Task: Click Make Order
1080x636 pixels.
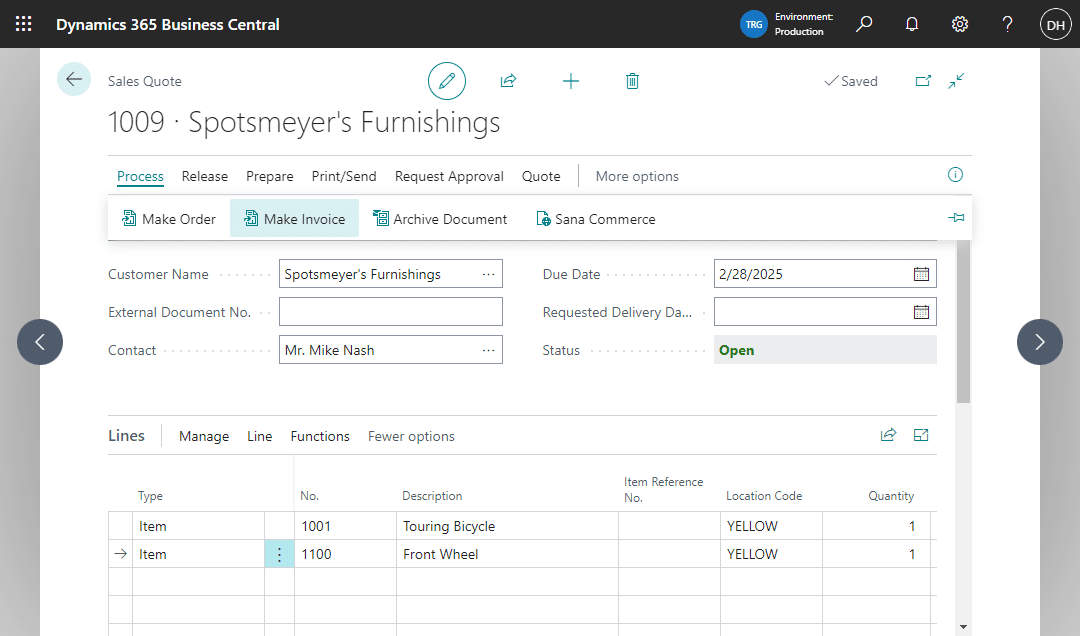Action: (169, 218)
